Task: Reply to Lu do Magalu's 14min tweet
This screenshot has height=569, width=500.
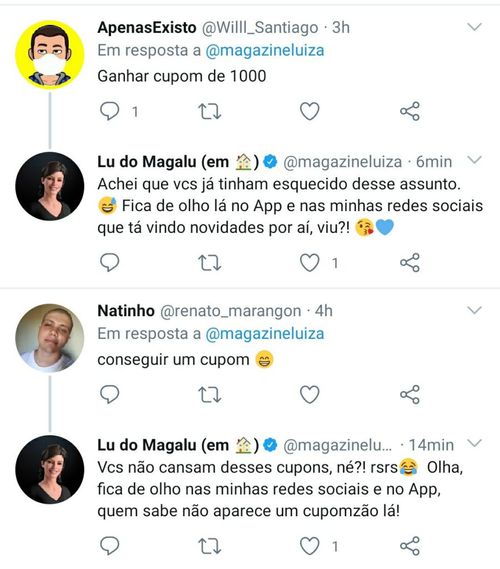Action: pos(110,546)
